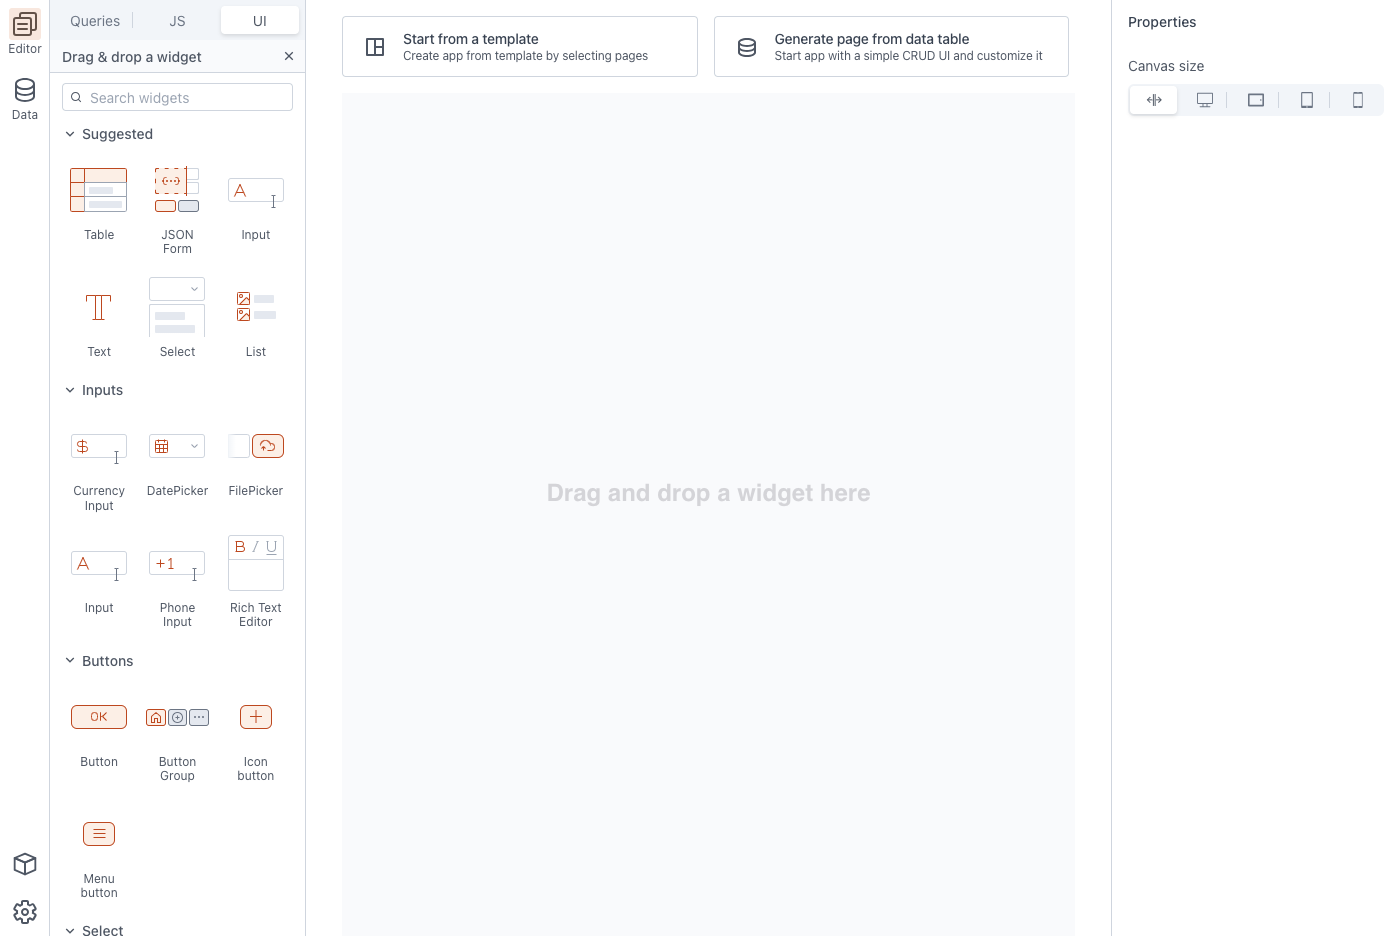Select the Button Group widget

coord(177,717)
